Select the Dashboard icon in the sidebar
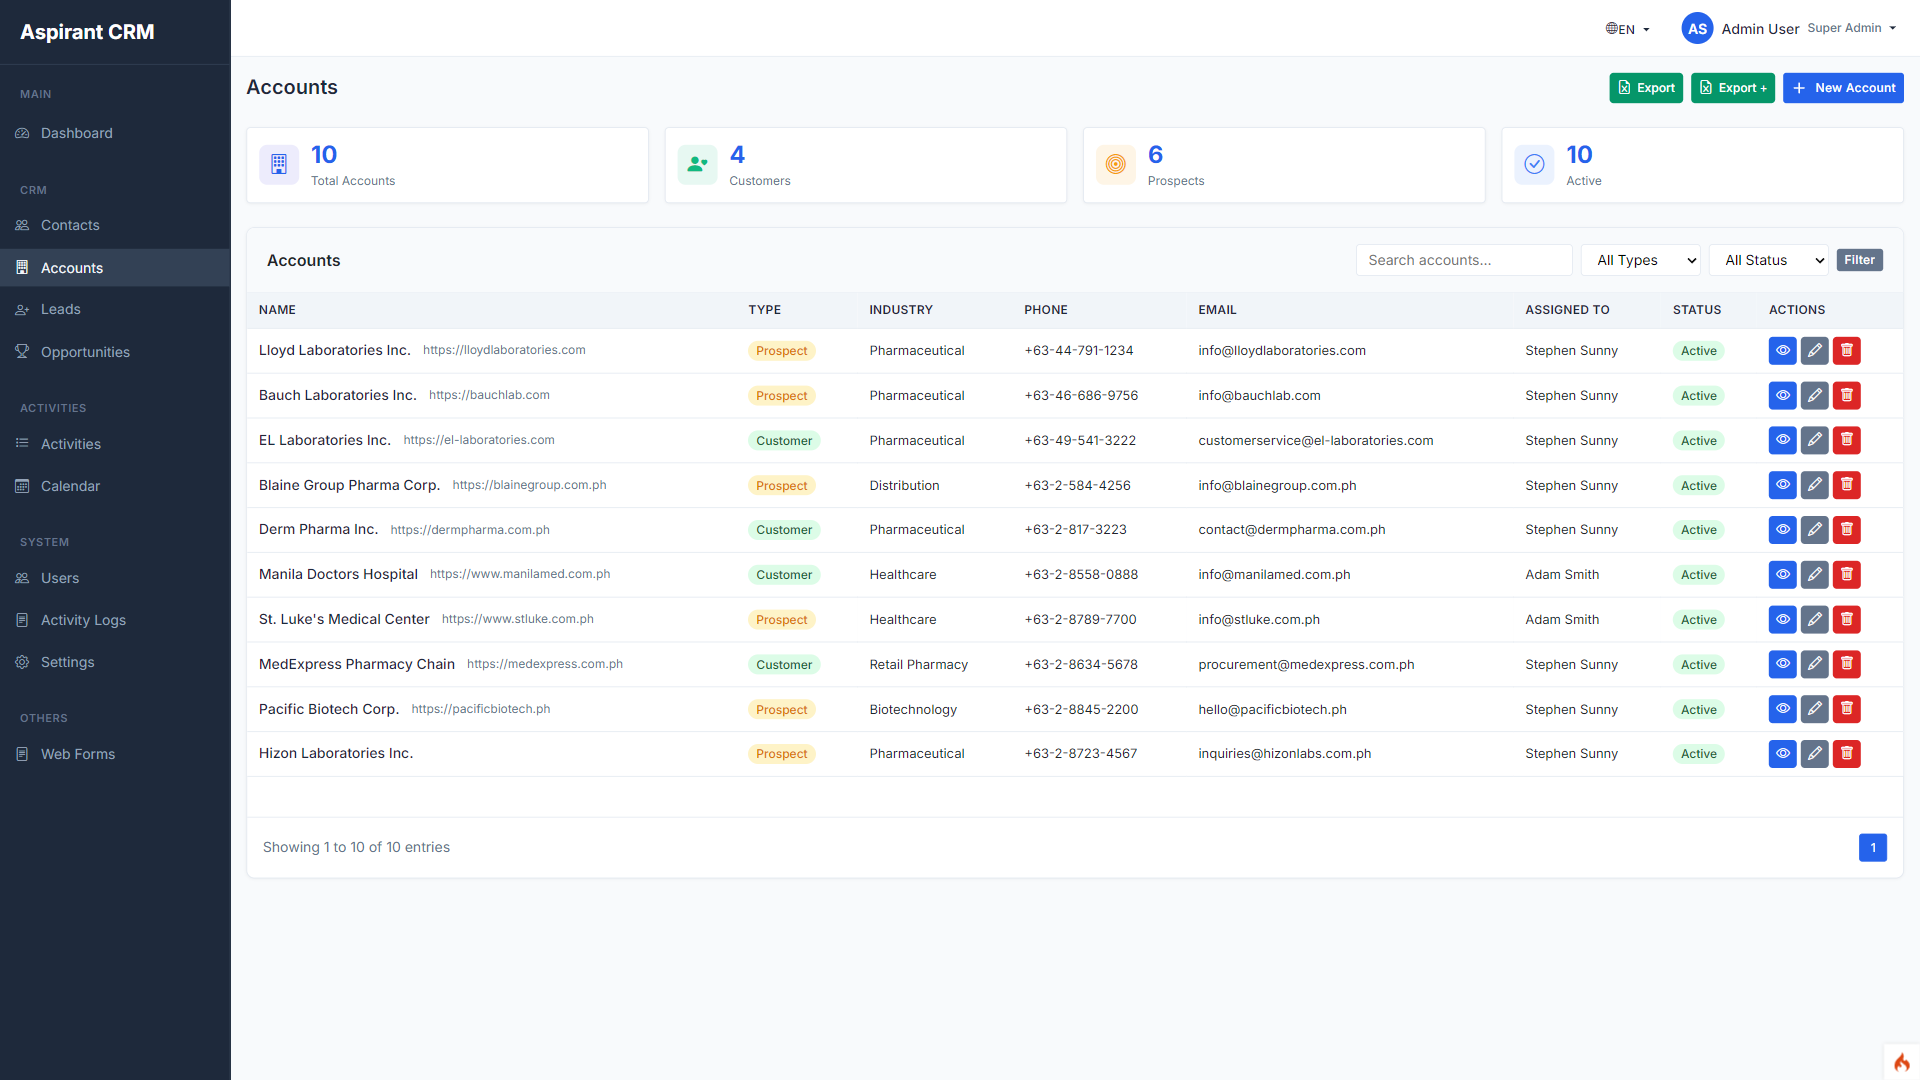This screenshot has height=1080, width=1920. (22, 133)
